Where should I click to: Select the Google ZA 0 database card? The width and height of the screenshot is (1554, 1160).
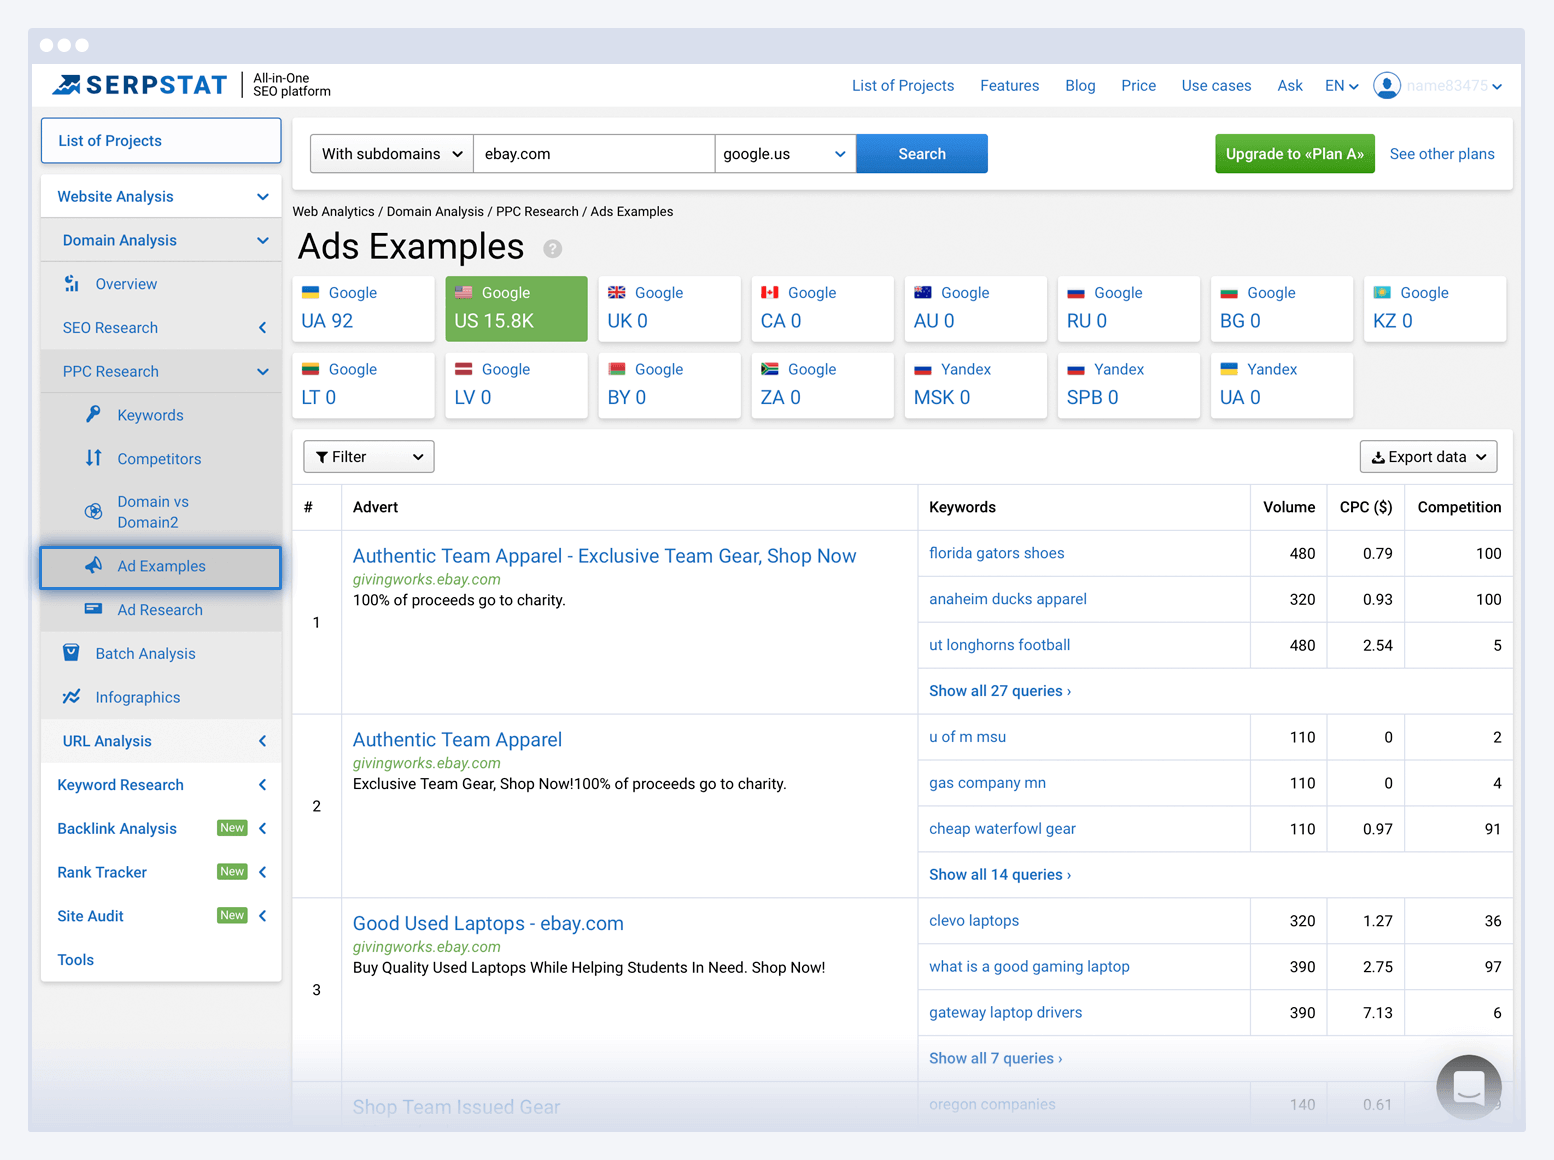(x=822, y=385)
